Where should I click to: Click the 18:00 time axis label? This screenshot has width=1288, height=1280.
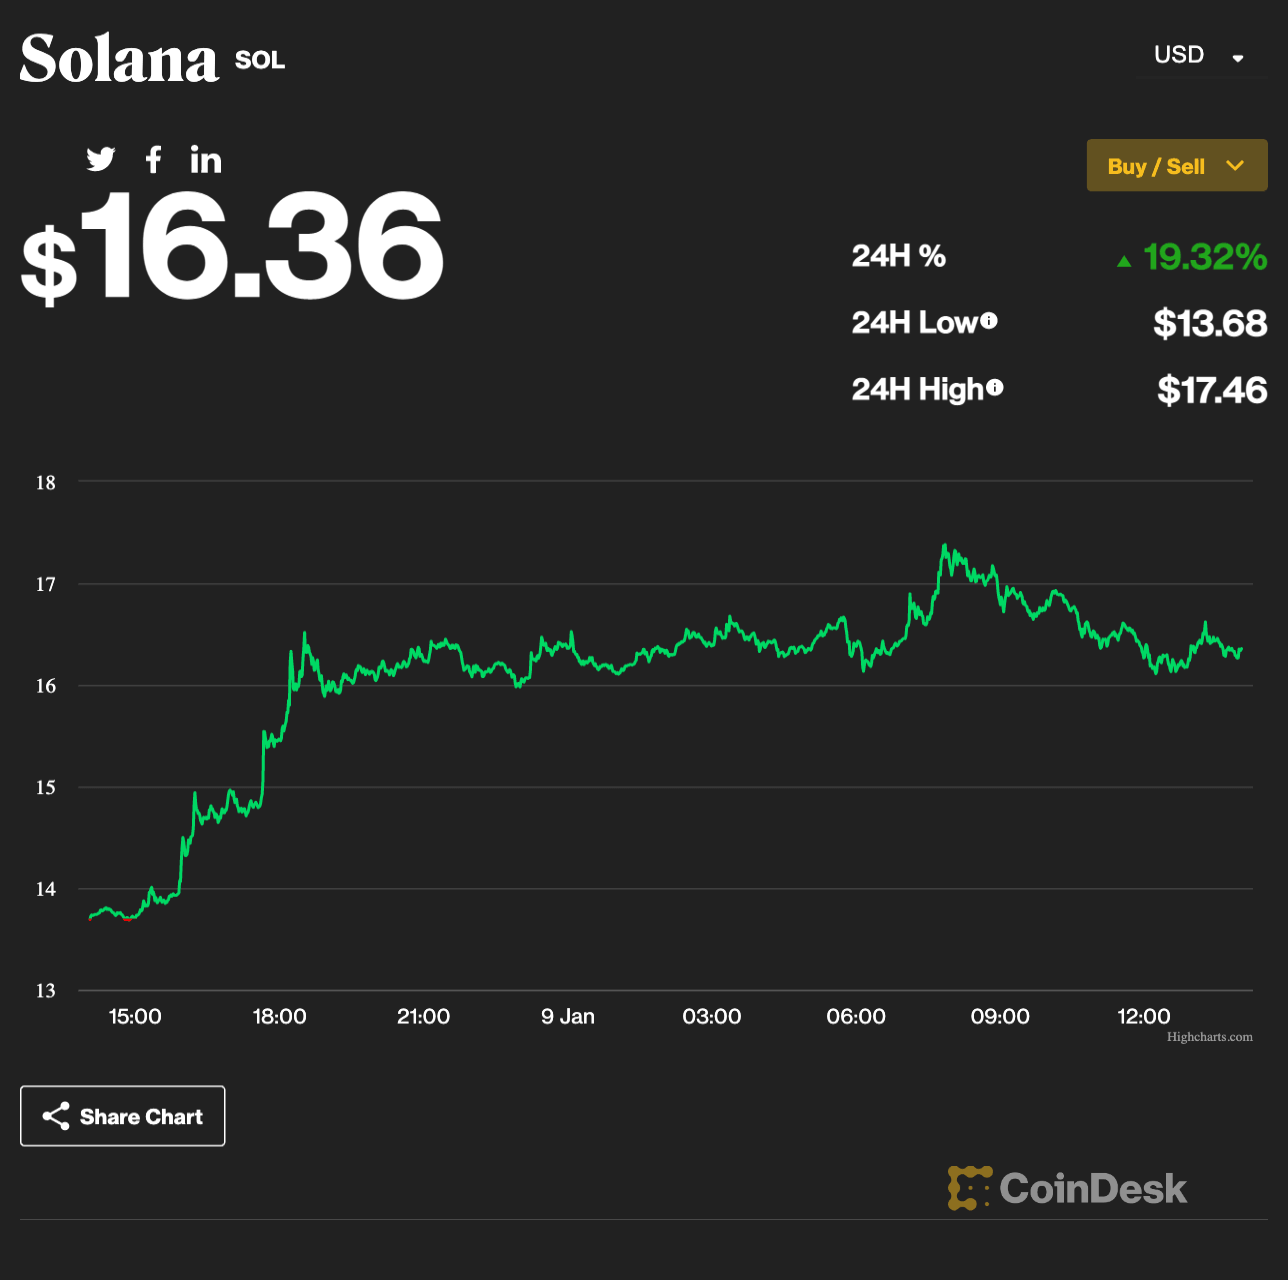point(279,1017)
